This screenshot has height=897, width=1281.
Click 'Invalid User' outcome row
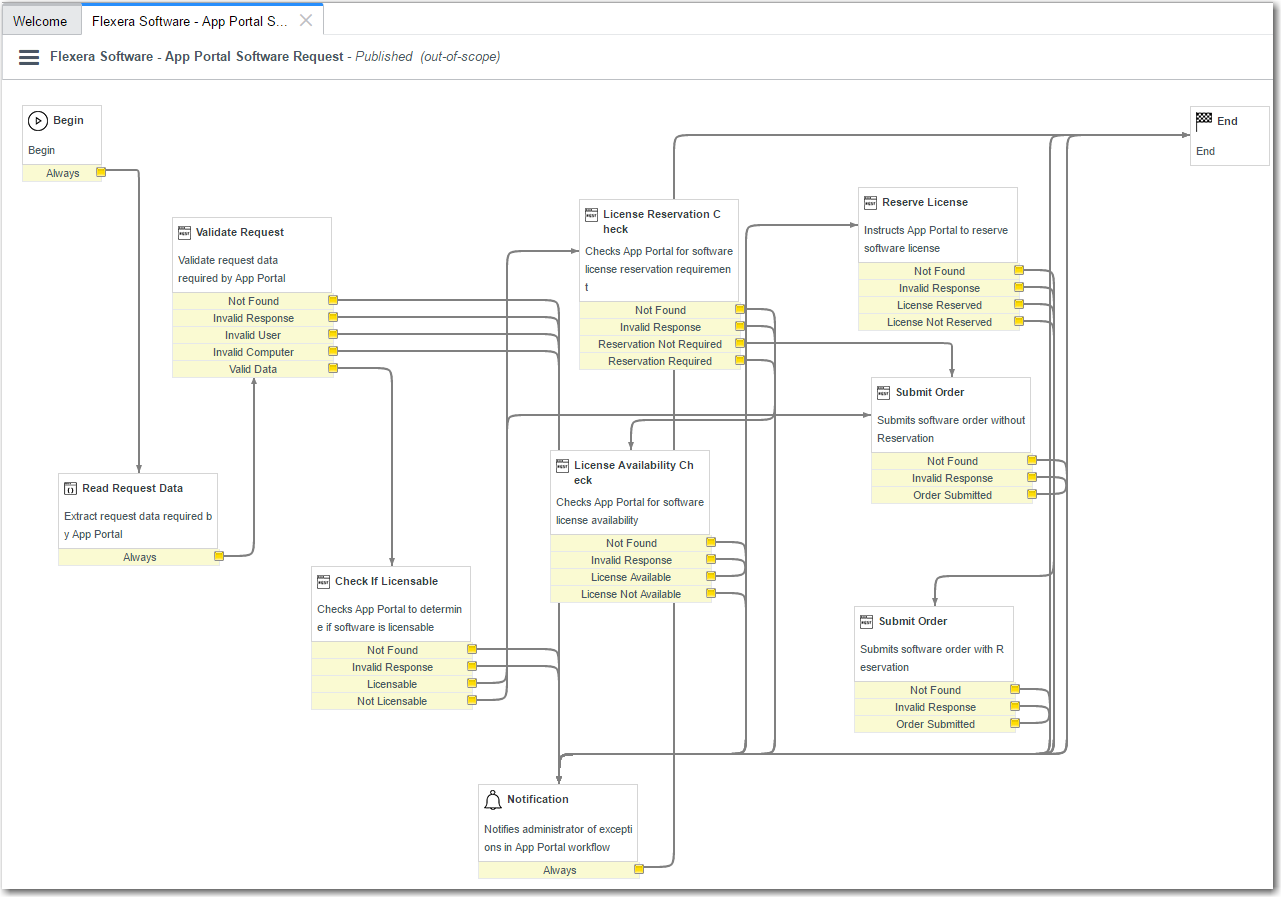(253, 335)
